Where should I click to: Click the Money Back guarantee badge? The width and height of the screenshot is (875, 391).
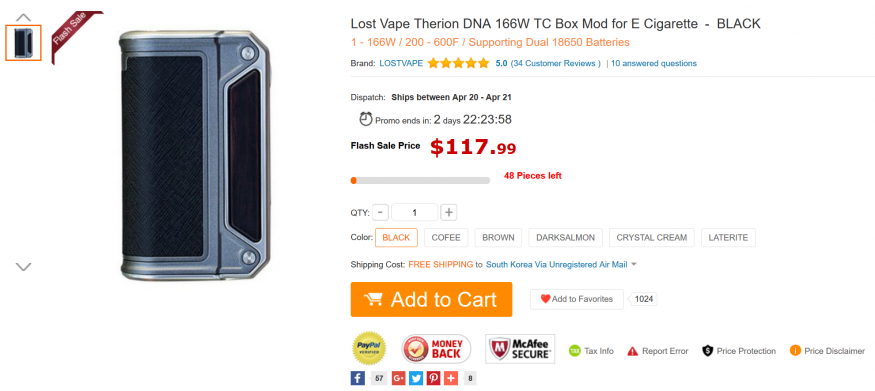pos(436,349)
